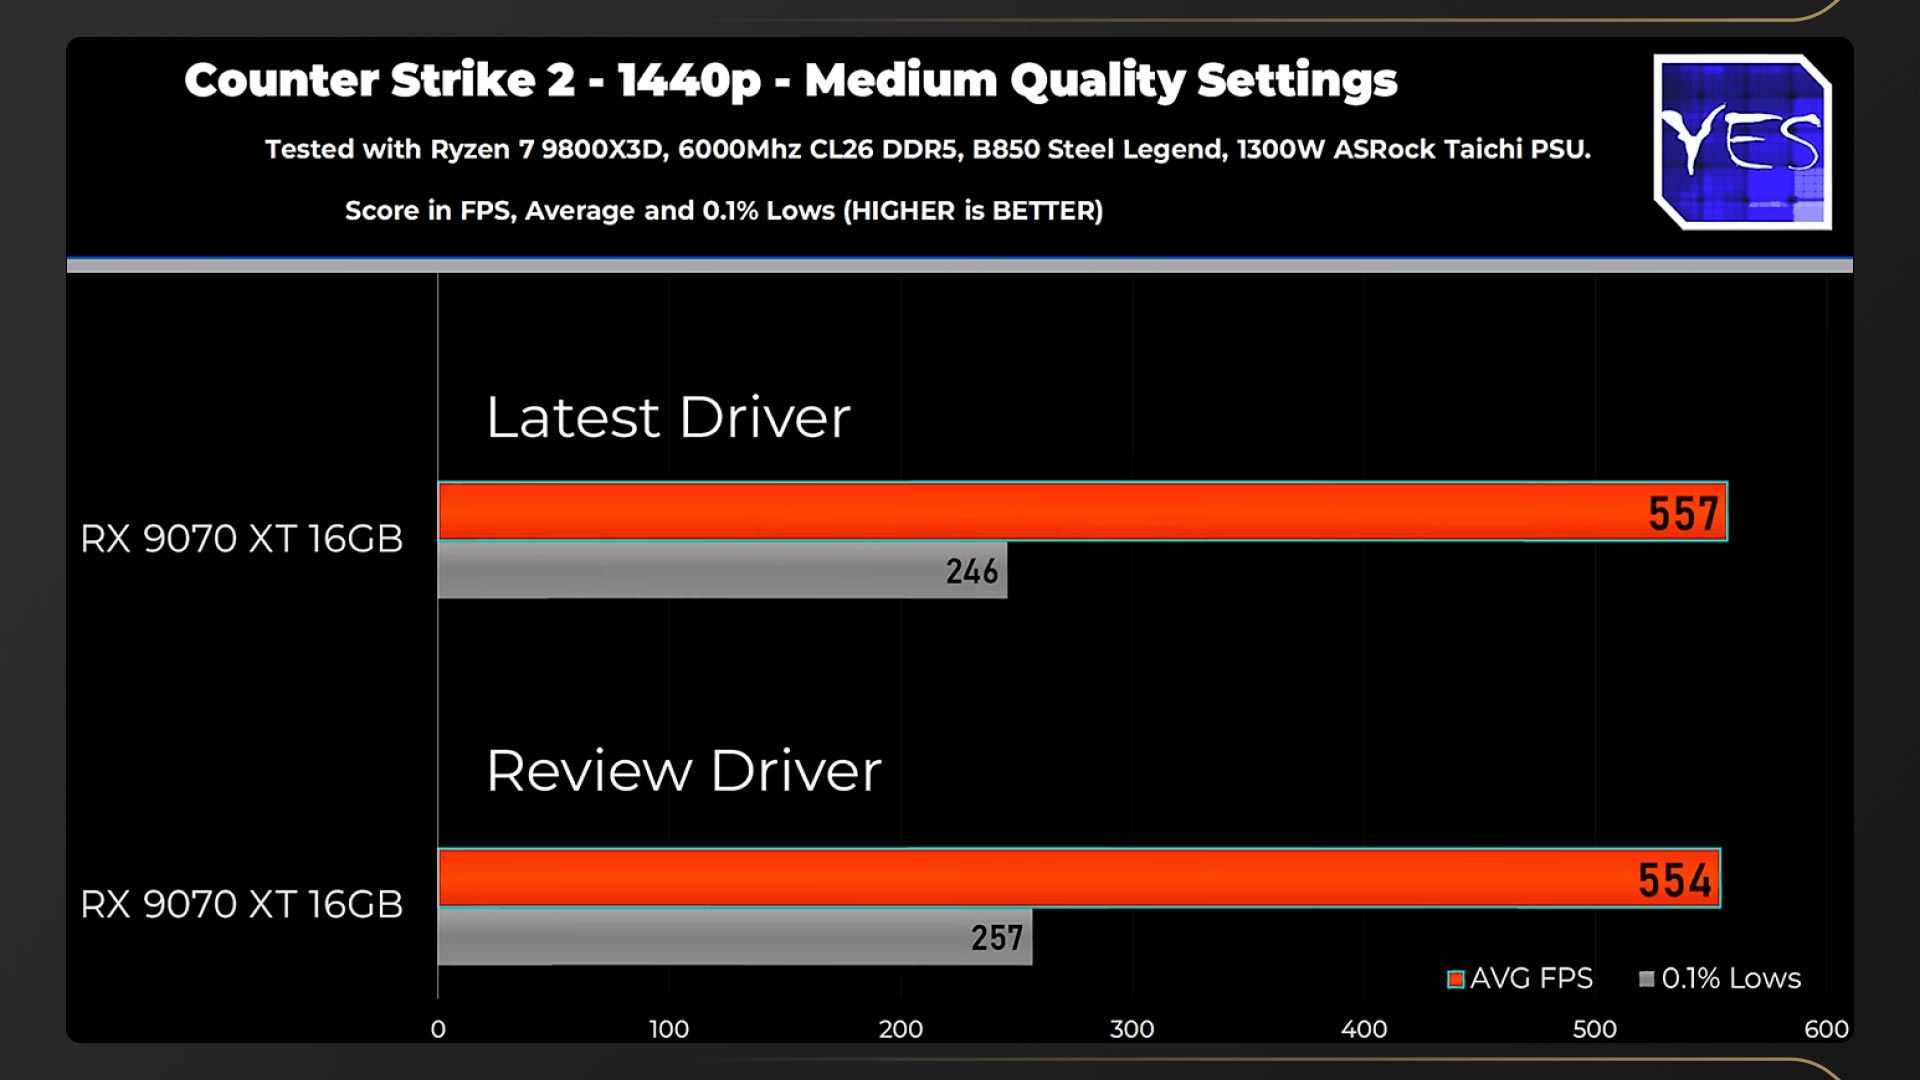
Task: Click the lower RX 9070 XT 16GB label
Action: [x=241, y=905]
